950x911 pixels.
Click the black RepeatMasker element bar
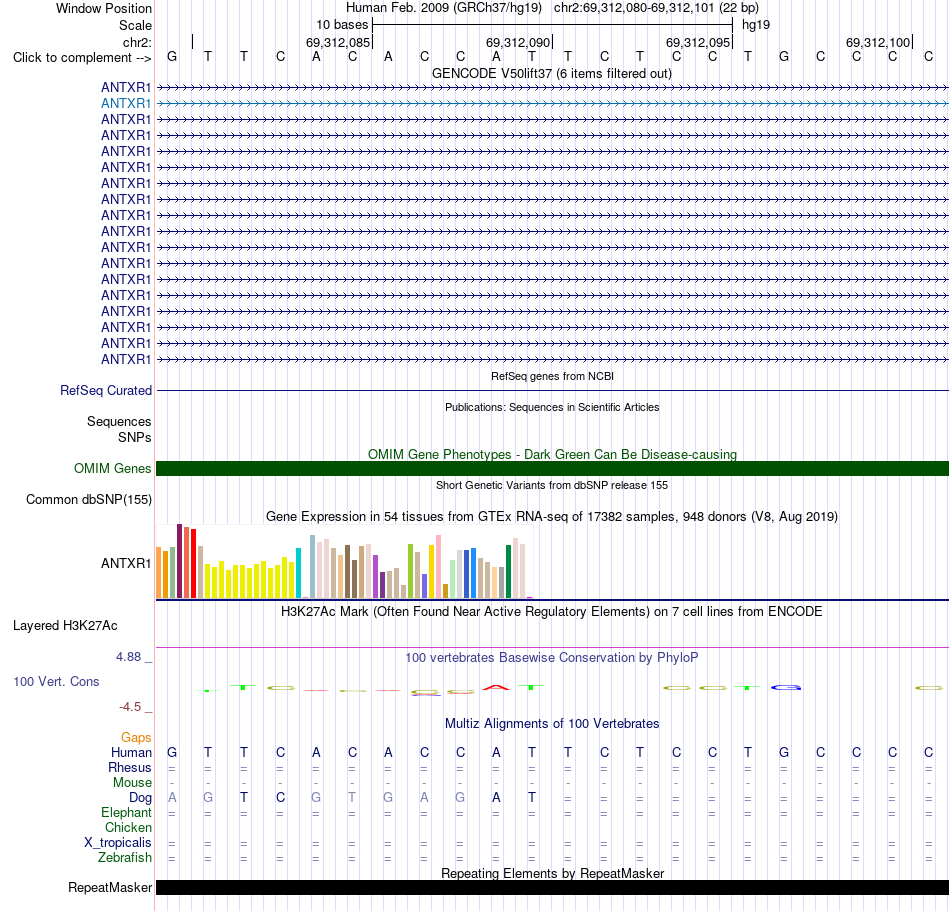pos(553,887)
